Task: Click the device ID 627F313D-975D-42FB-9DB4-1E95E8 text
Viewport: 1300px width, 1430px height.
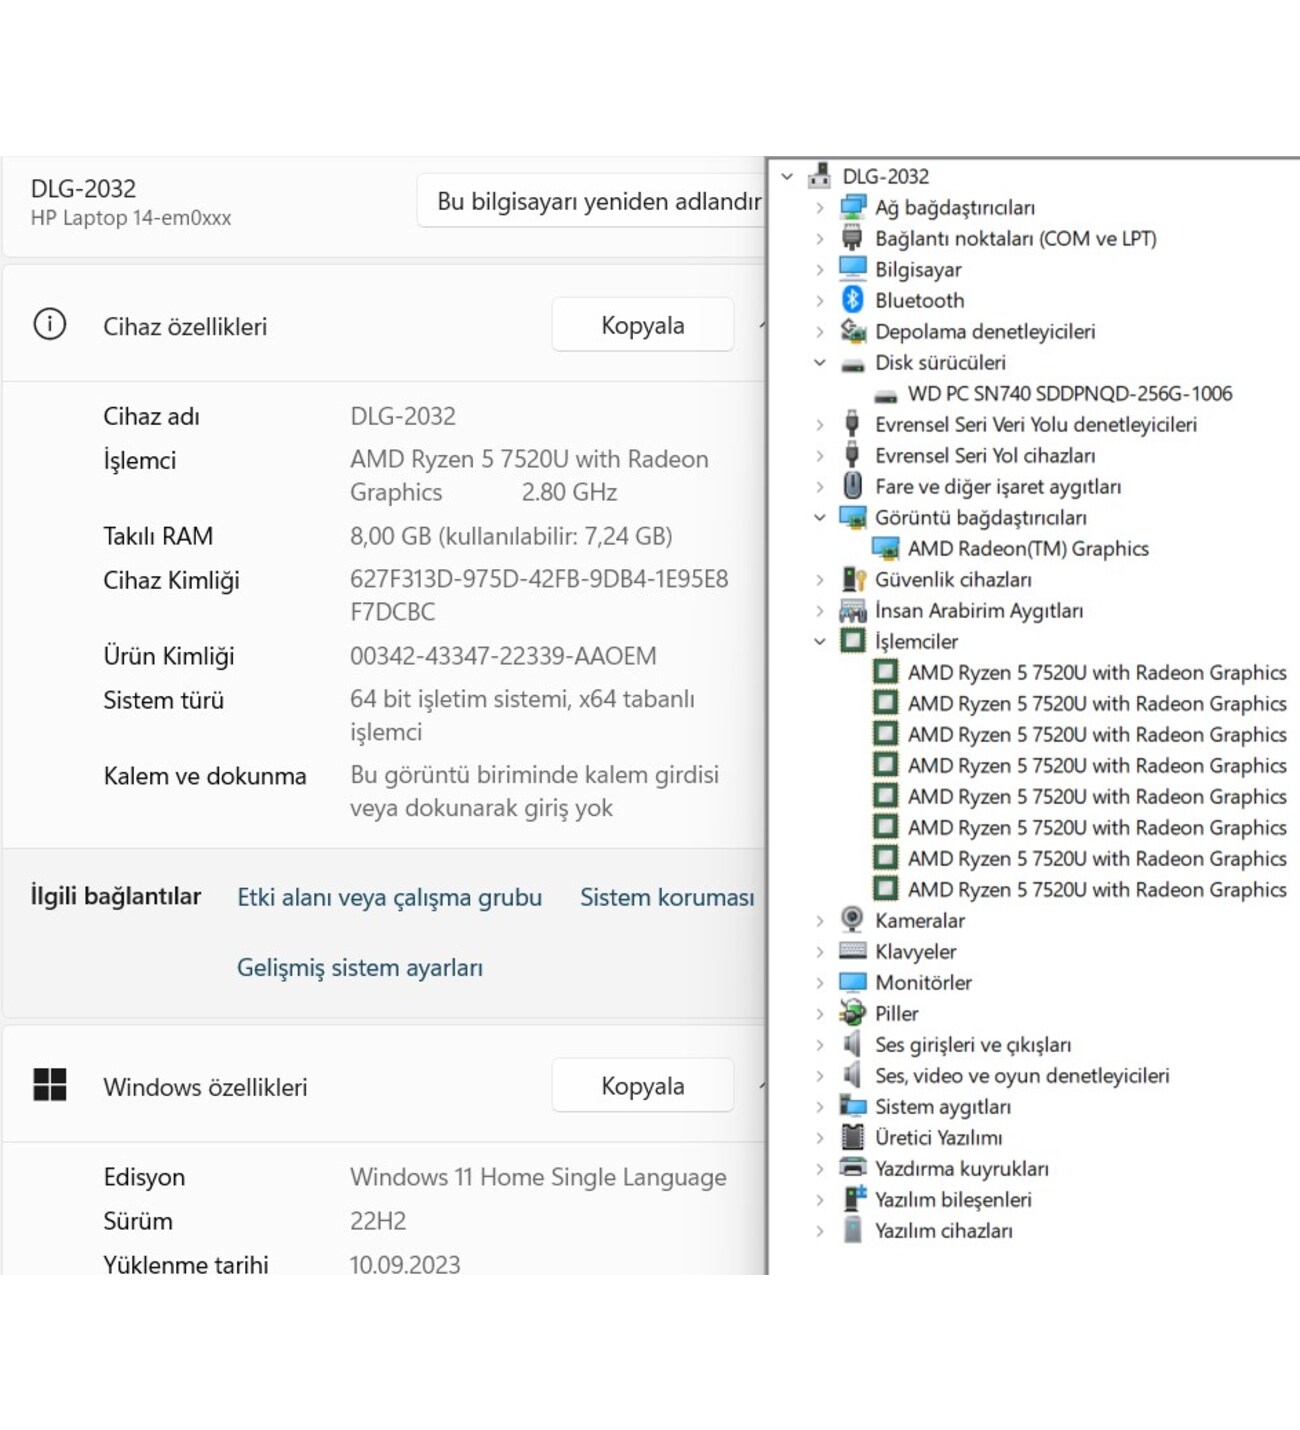Action: [x=539, y=579]
